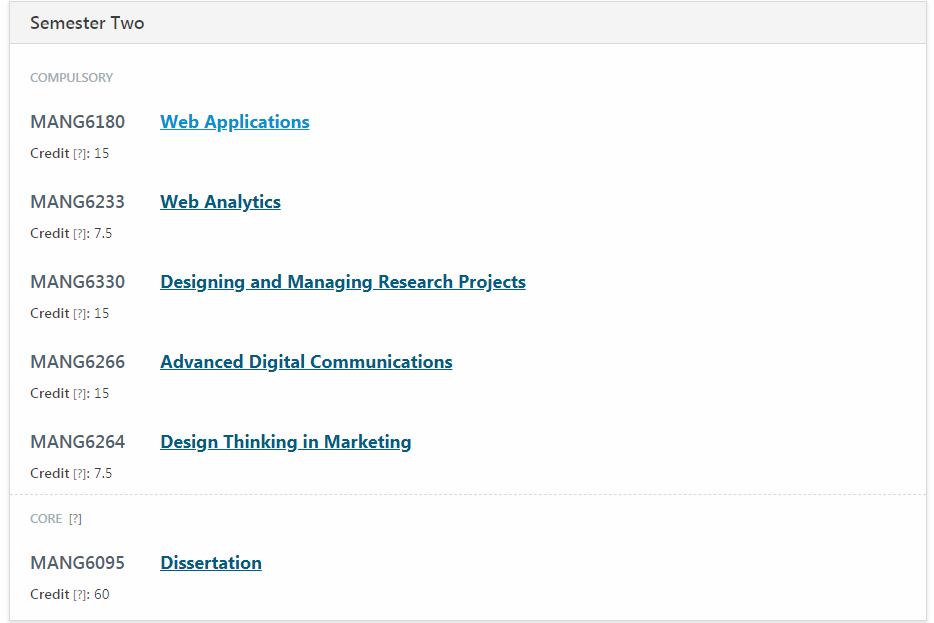Select the MANG6095 module code text
934x623 pixels.
pos(77,563)
